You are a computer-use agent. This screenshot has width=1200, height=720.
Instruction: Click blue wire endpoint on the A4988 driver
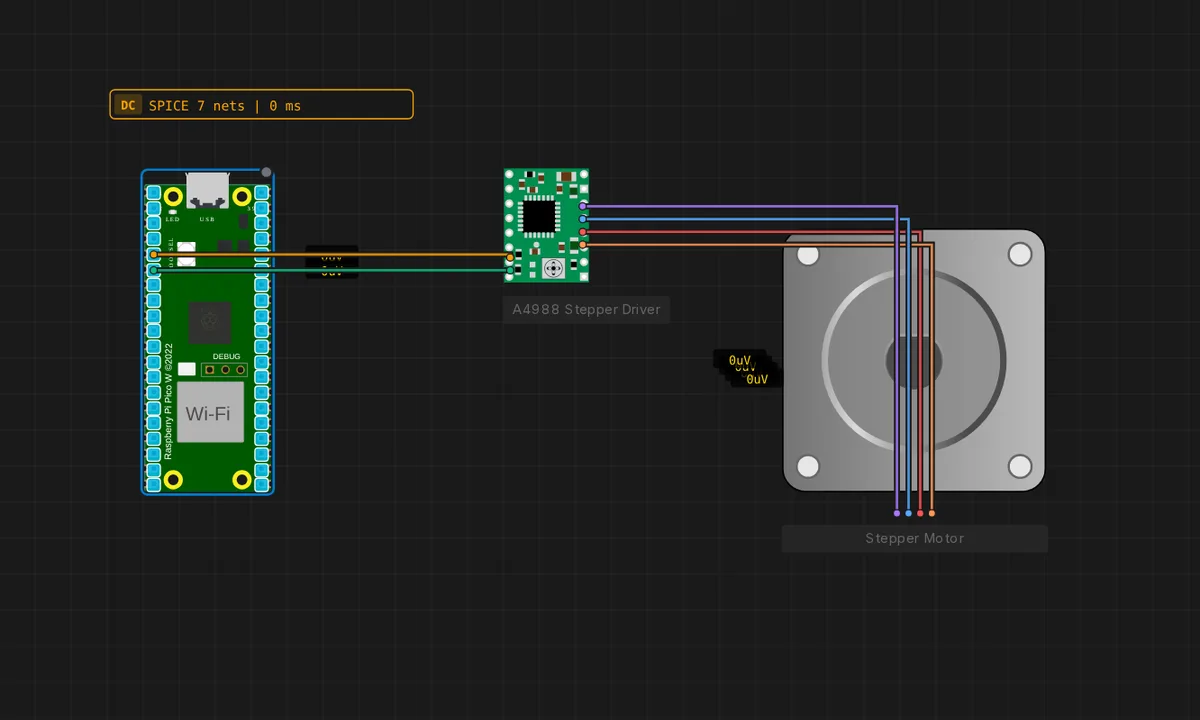(583, 218)
